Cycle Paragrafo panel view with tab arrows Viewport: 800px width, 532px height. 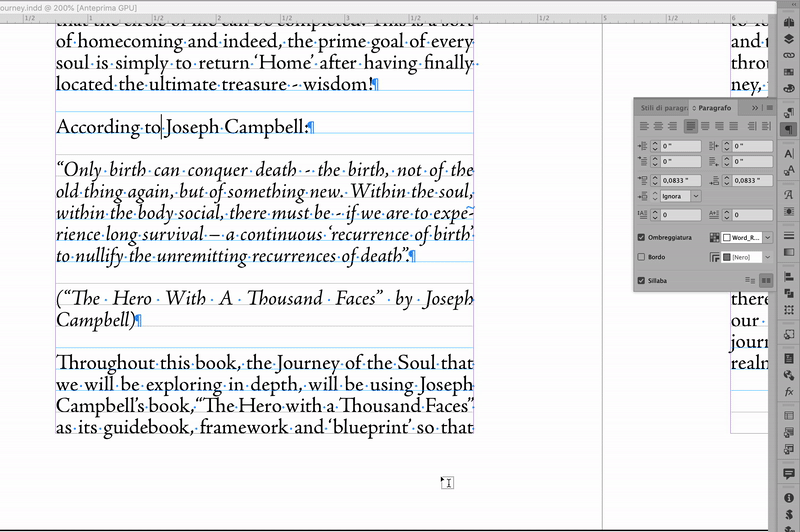(694, 108)
